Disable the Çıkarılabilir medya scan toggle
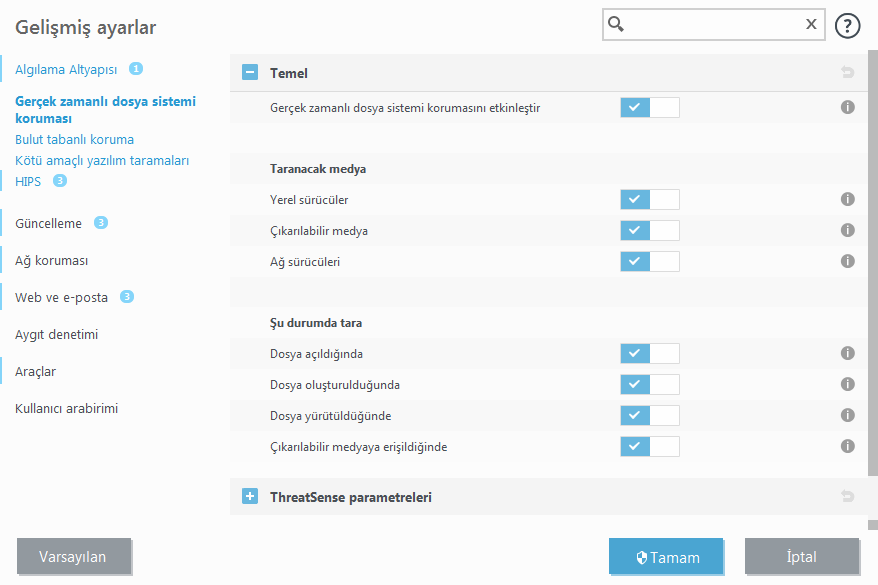The height and width of the screenshot is (585, 878). (x=649, y=231)
